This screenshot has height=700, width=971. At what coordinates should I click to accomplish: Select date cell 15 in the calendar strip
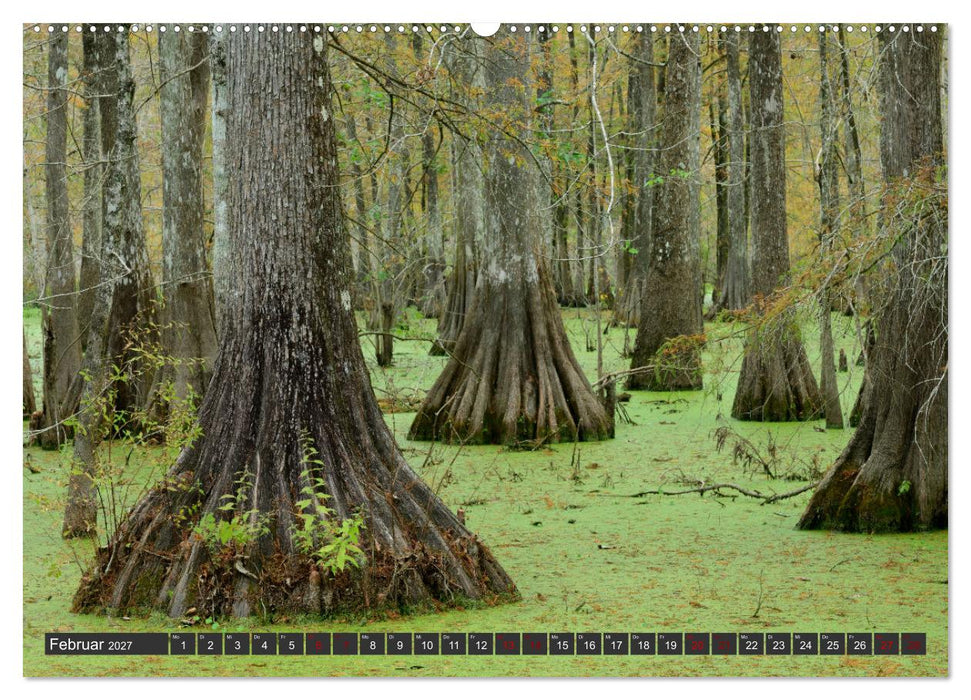click(562, 644)
